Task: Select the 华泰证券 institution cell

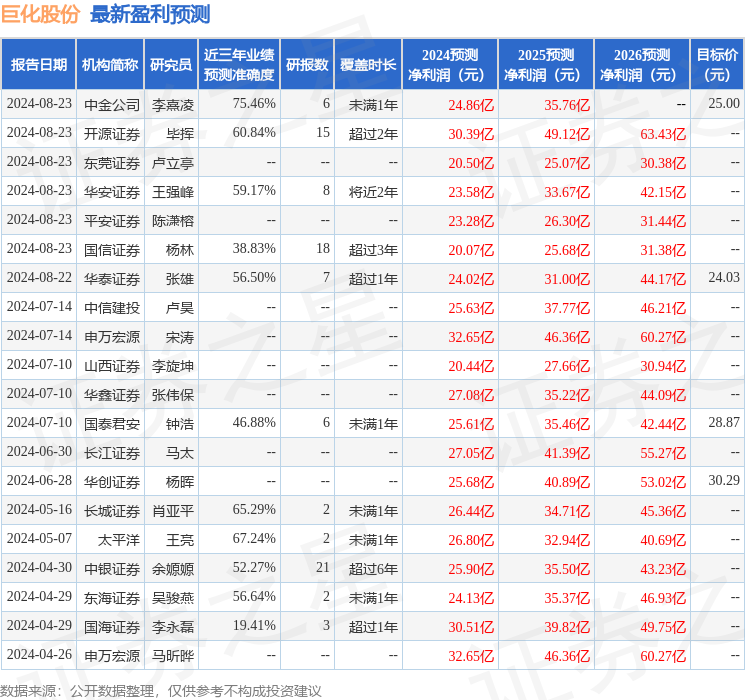Action: click(112, 279)
